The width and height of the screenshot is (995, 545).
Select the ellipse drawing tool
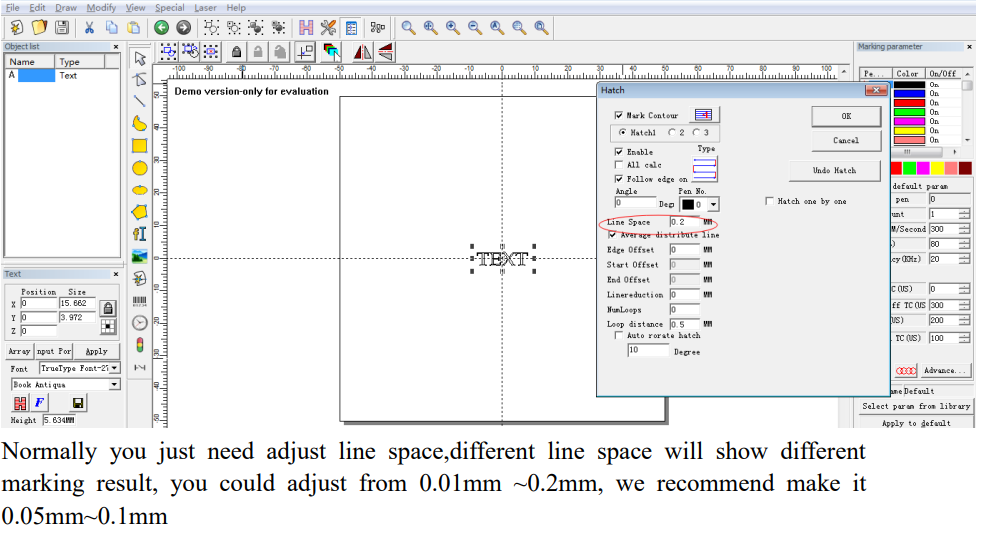click(140, 190)
